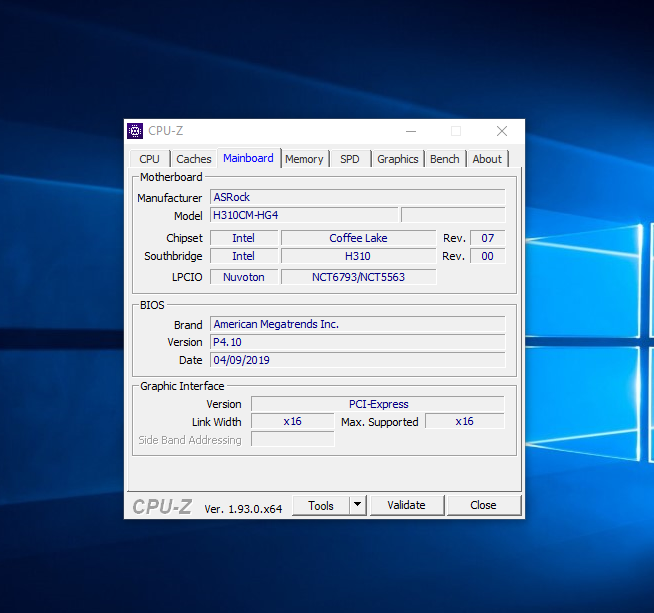Click the Manufacturer field showing ASRock

pyautogui.click(x=357, y=197)
